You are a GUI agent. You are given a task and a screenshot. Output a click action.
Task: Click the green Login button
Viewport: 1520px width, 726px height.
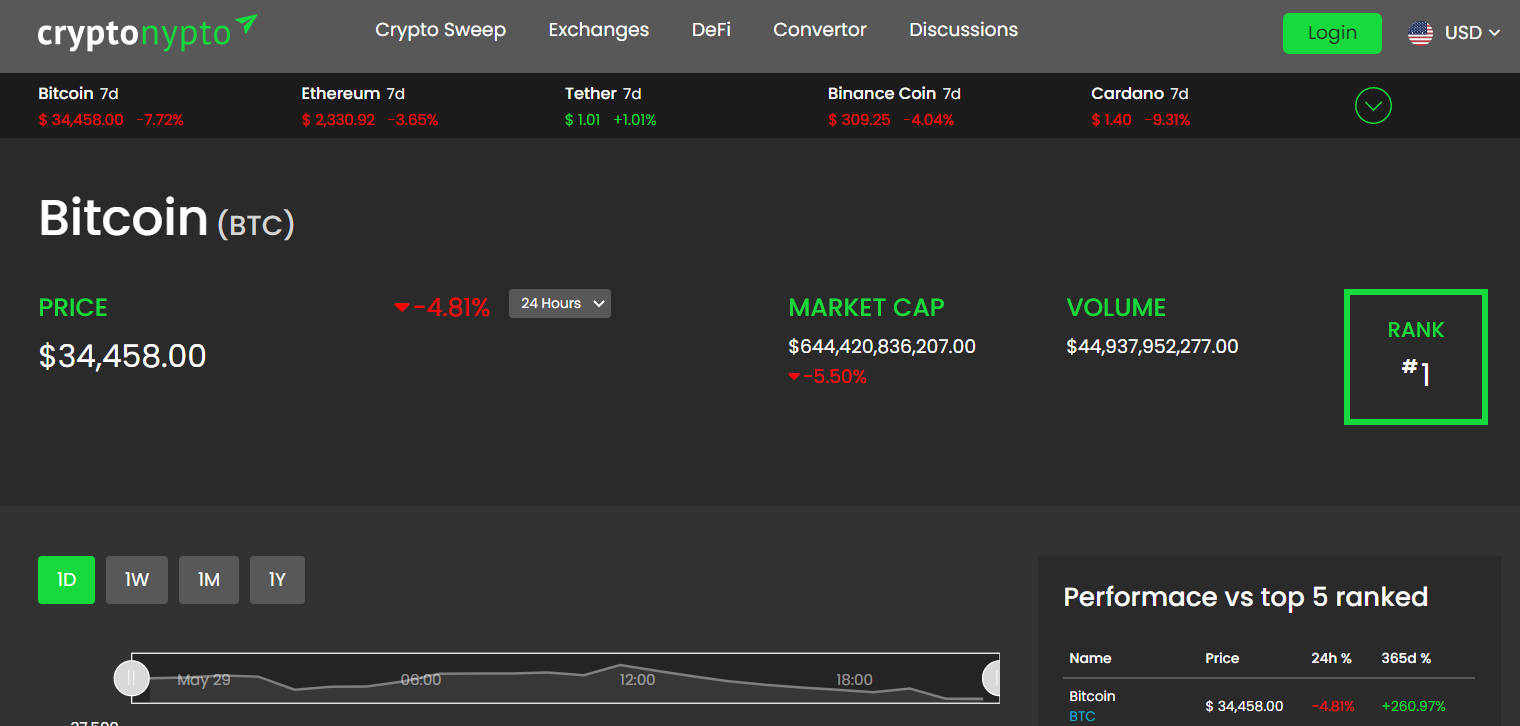(1332, 33)
